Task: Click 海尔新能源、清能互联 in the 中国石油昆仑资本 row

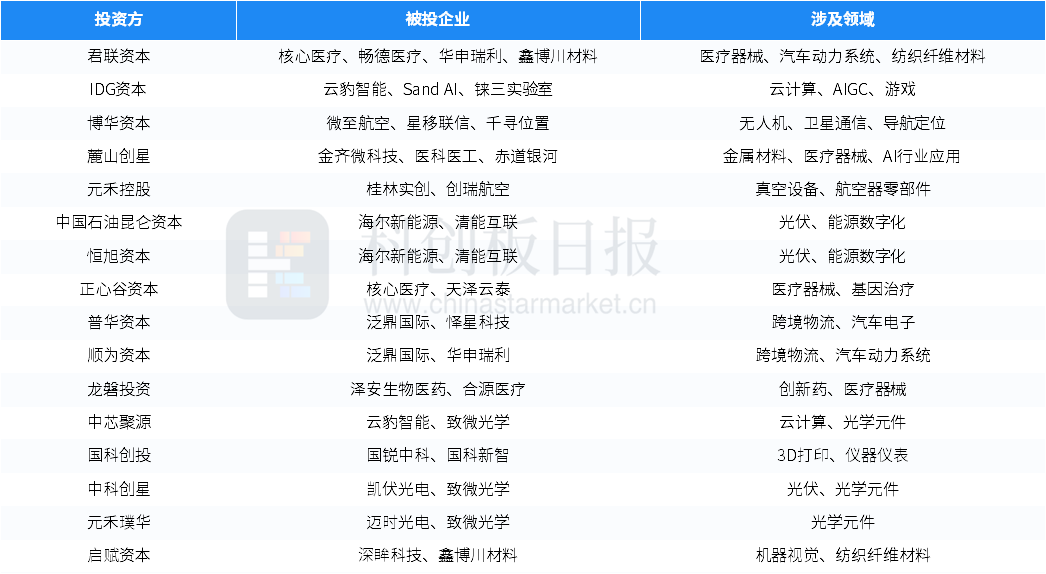Action: click(438, 223)
